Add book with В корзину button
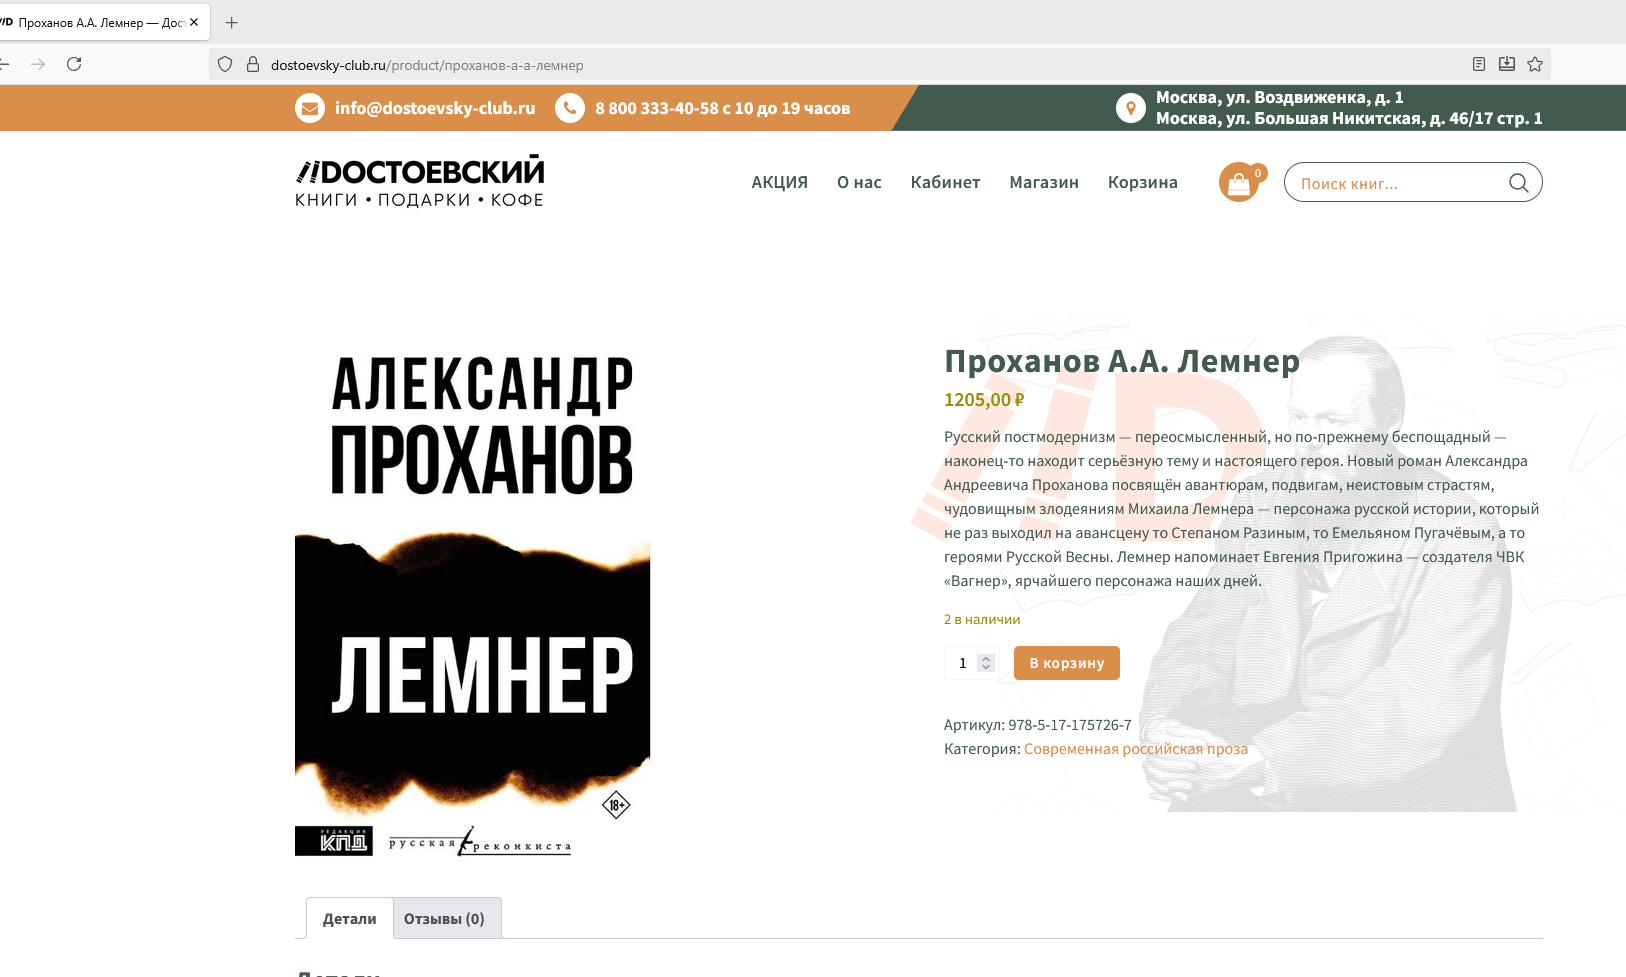Viewport: 1626px width, 977px height. coord(1066,663)
